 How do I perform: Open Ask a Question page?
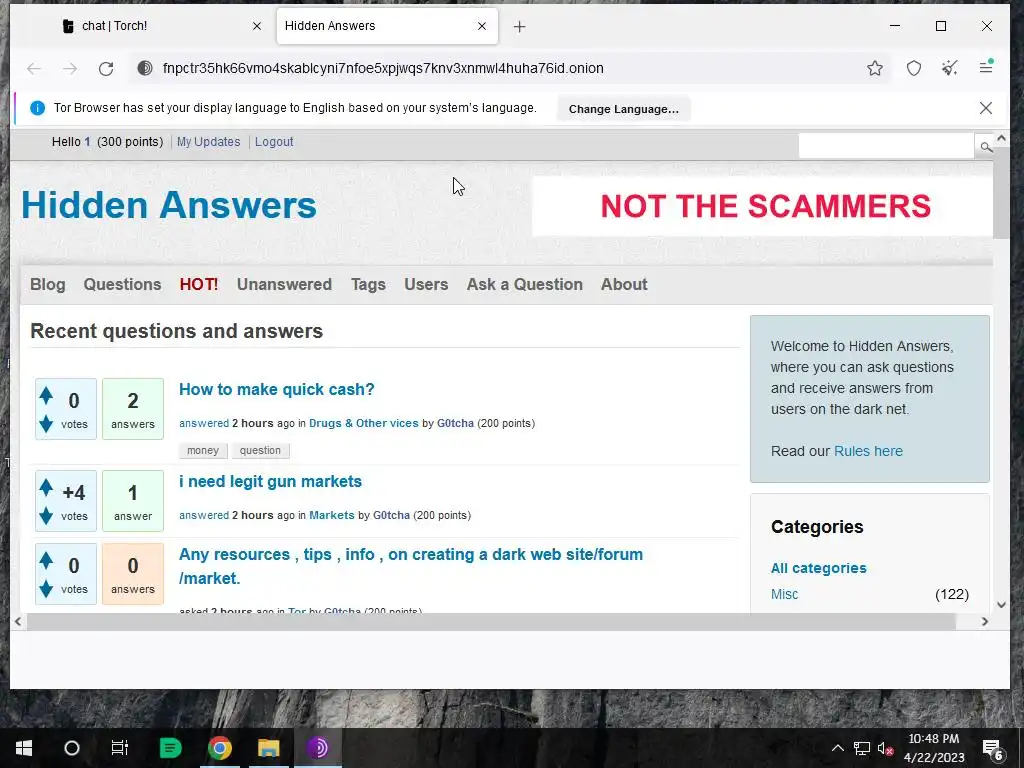click(524, 284)
